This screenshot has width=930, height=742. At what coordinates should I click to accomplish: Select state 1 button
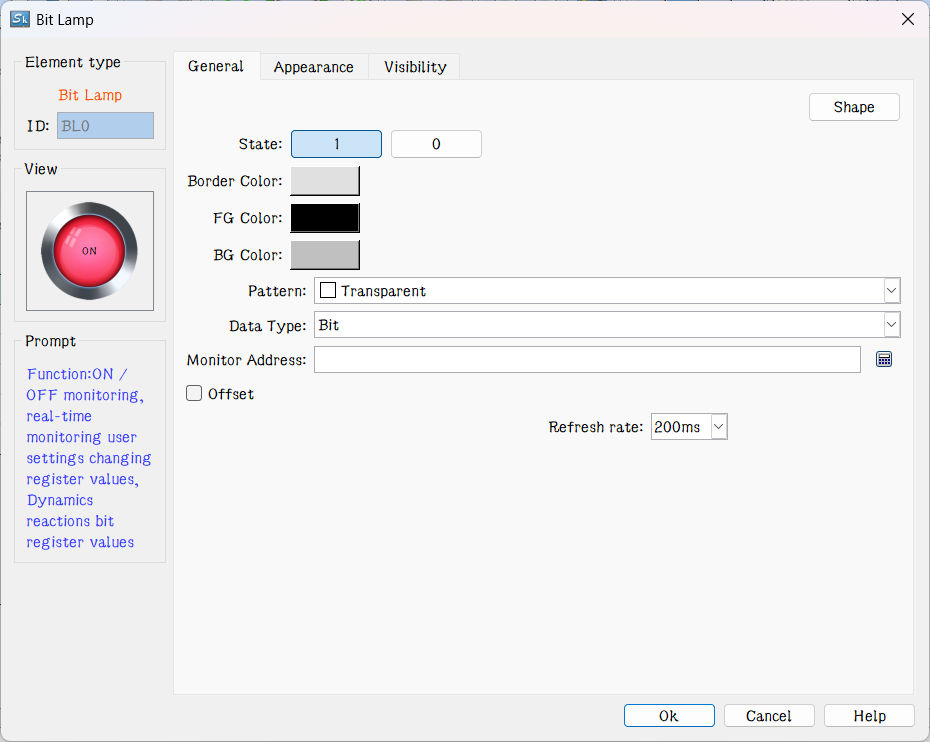point(336,143)
